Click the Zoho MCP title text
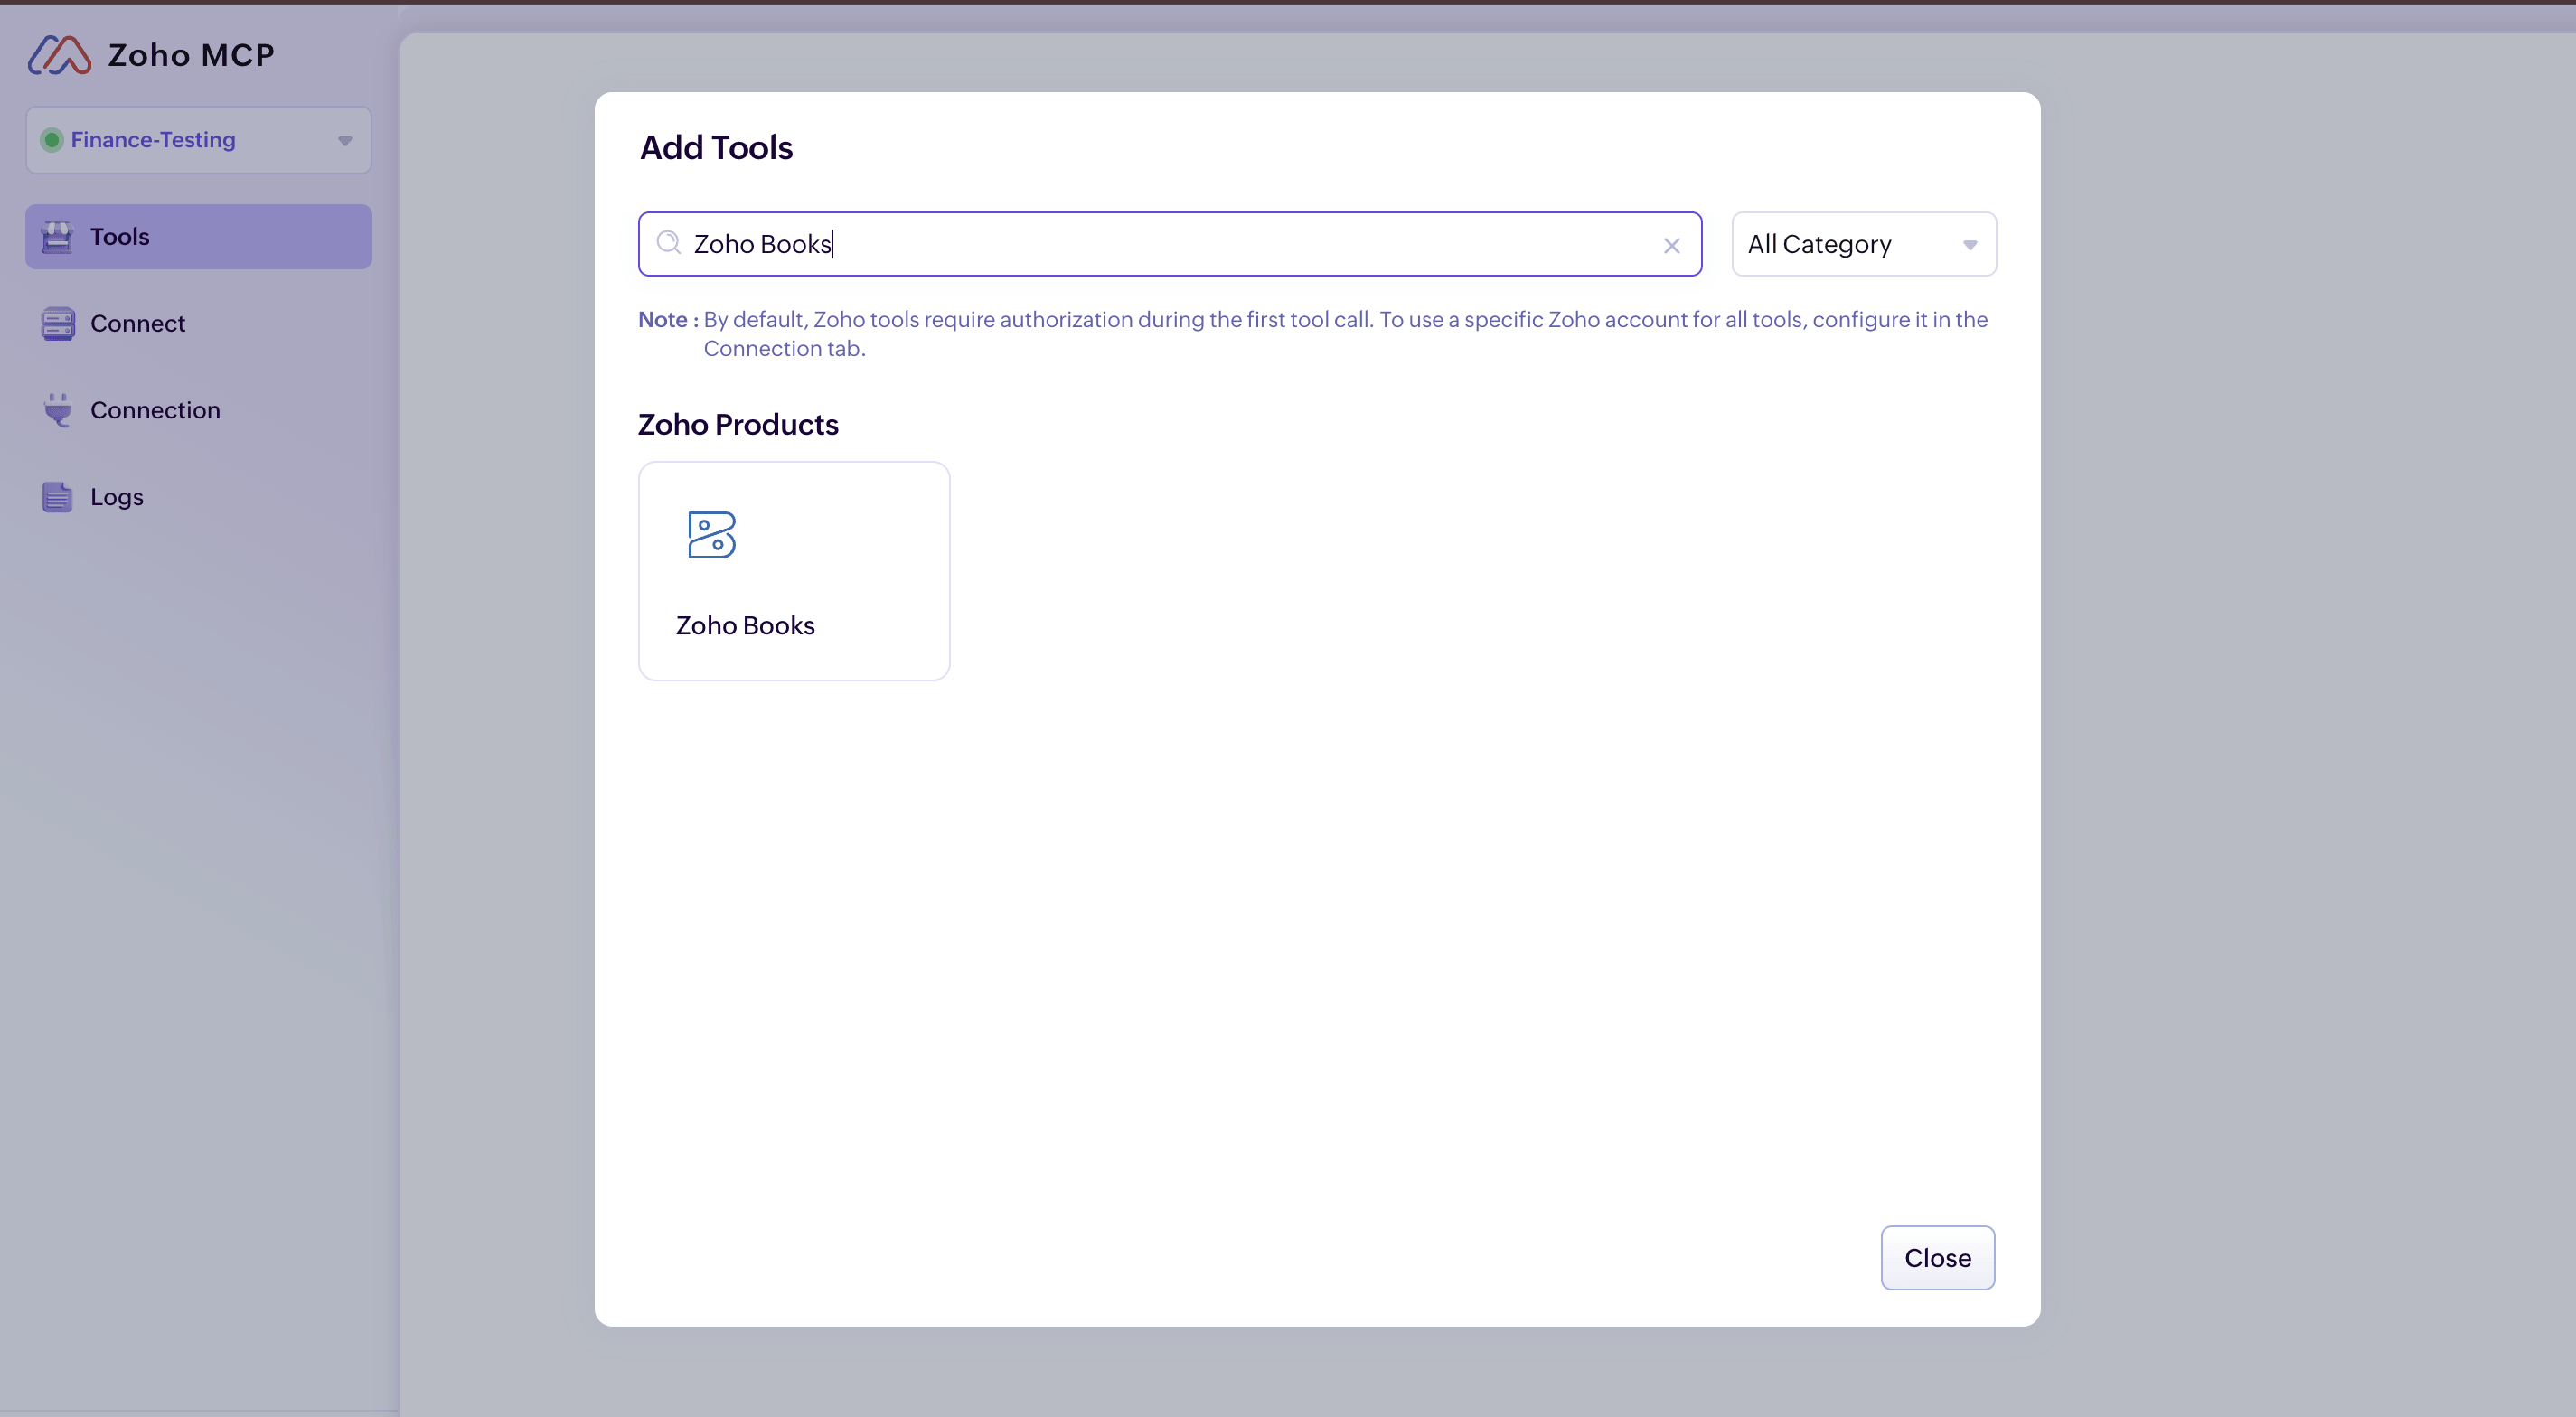This screenshot has height=1417, width=2576. (x=191, y=55)
